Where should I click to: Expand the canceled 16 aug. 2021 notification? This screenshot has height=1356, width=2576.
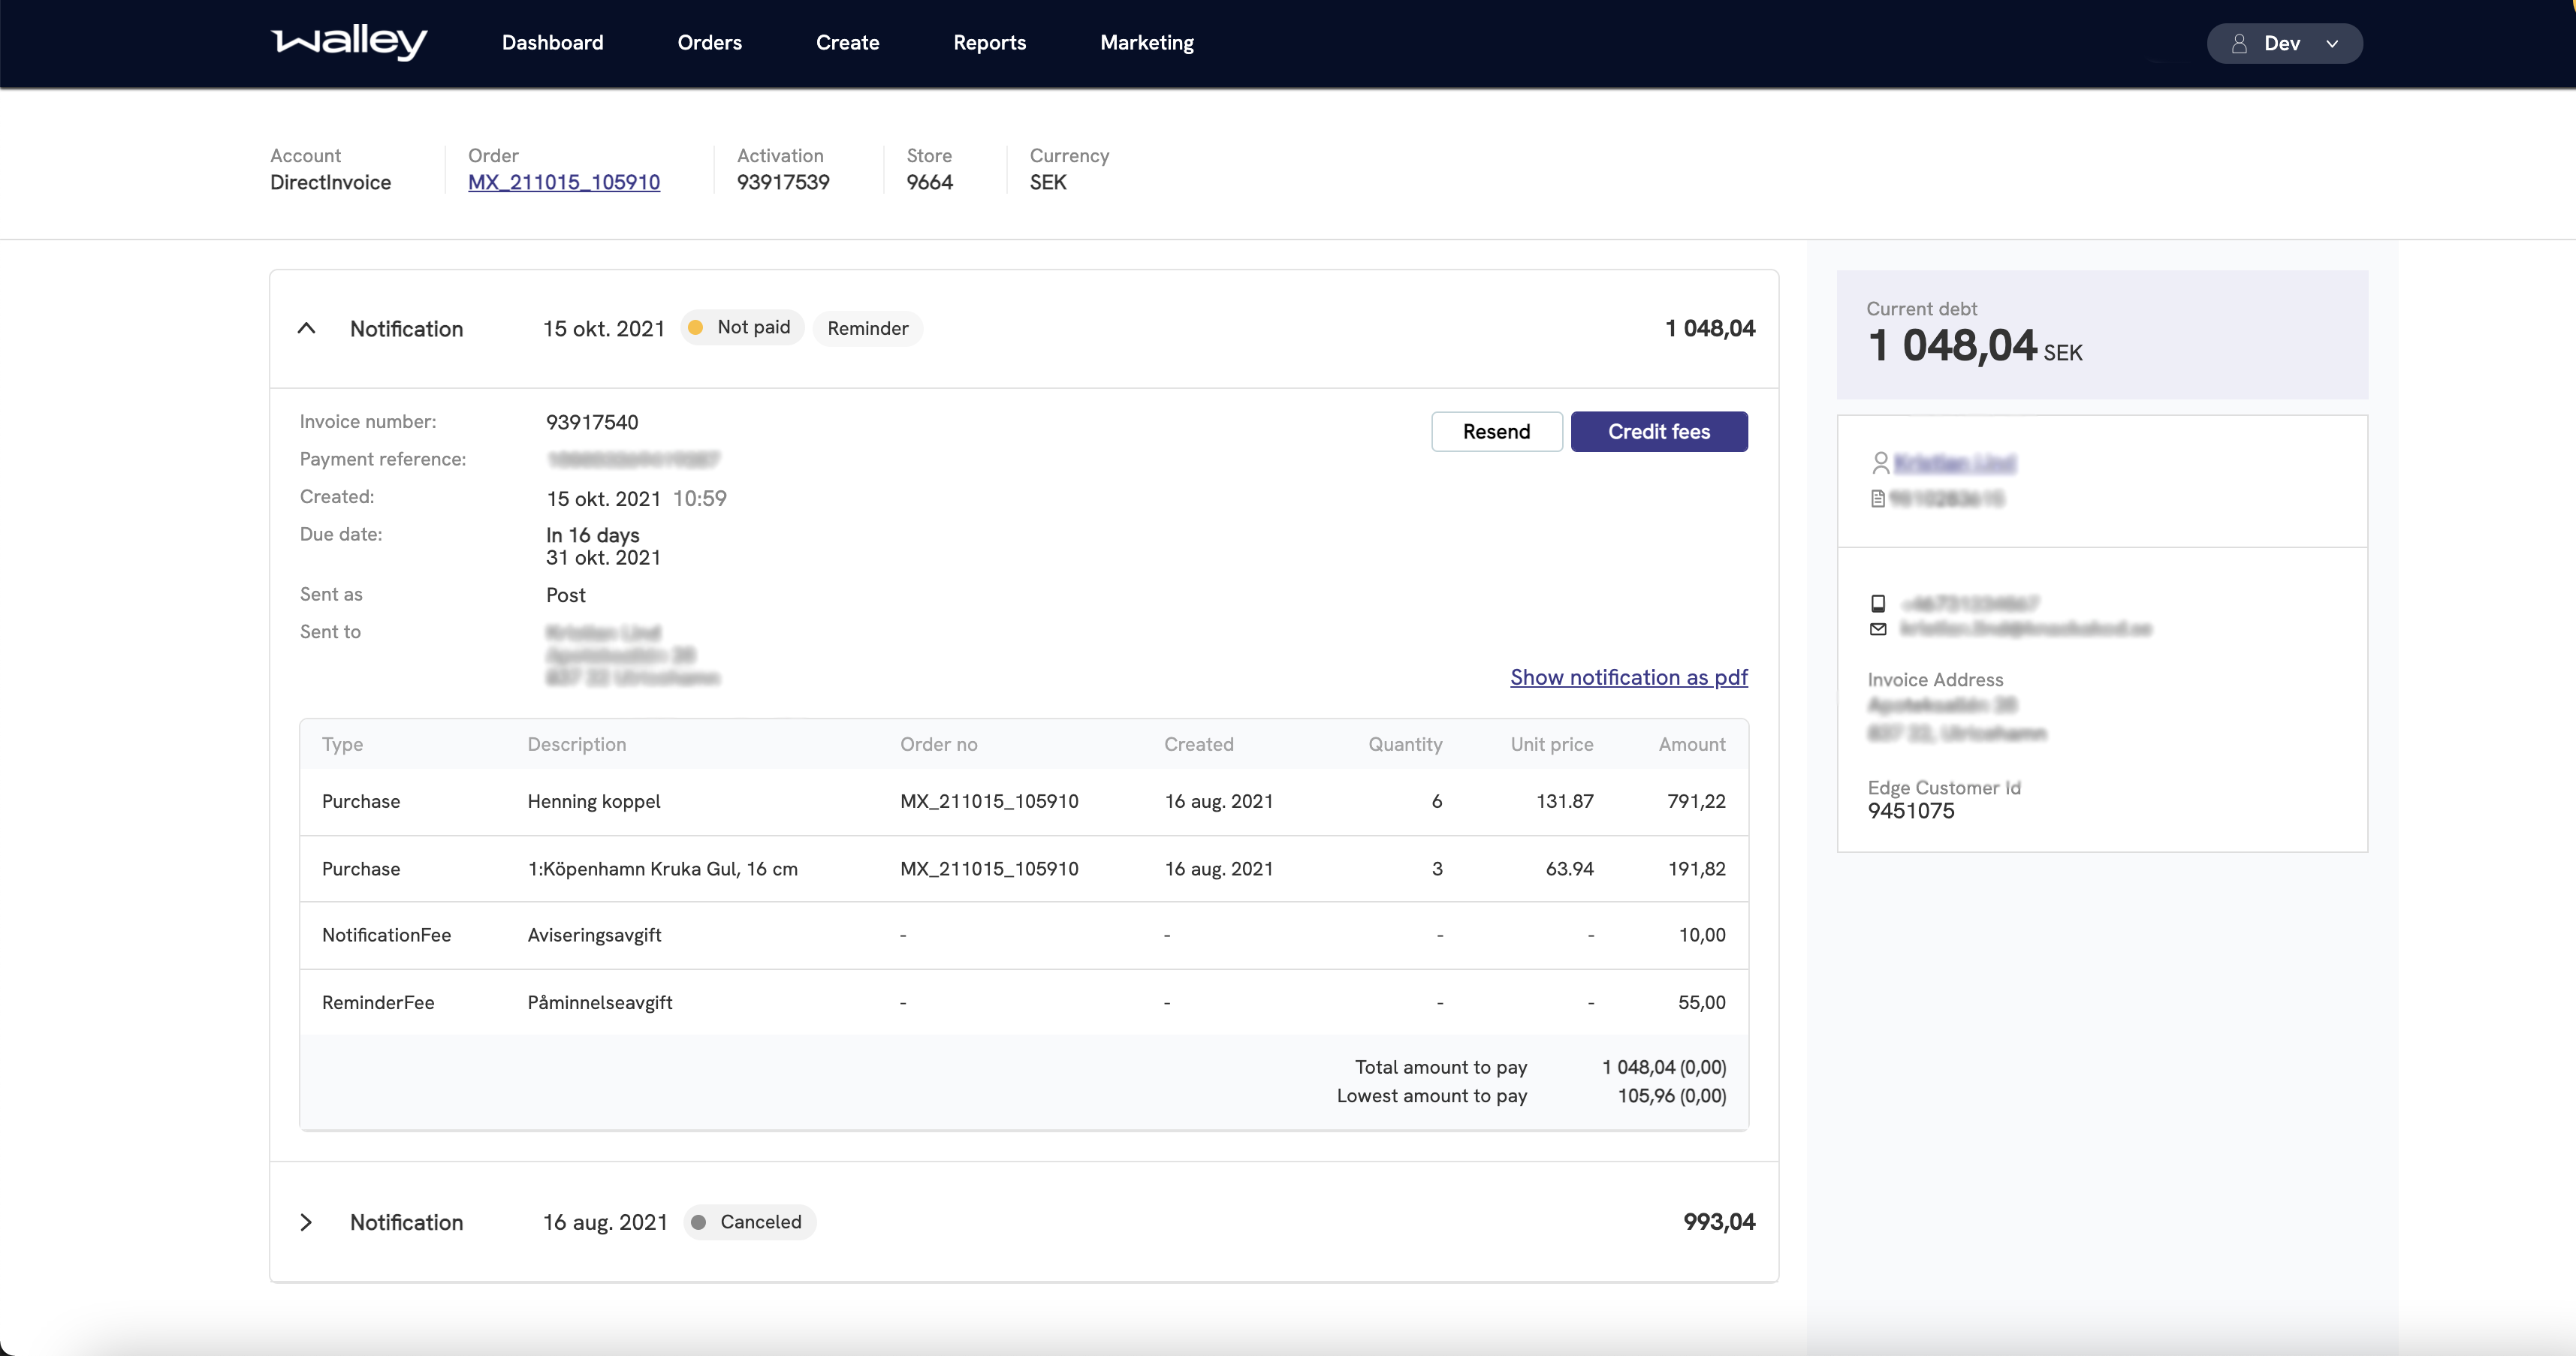click(x=306, y=1222)
